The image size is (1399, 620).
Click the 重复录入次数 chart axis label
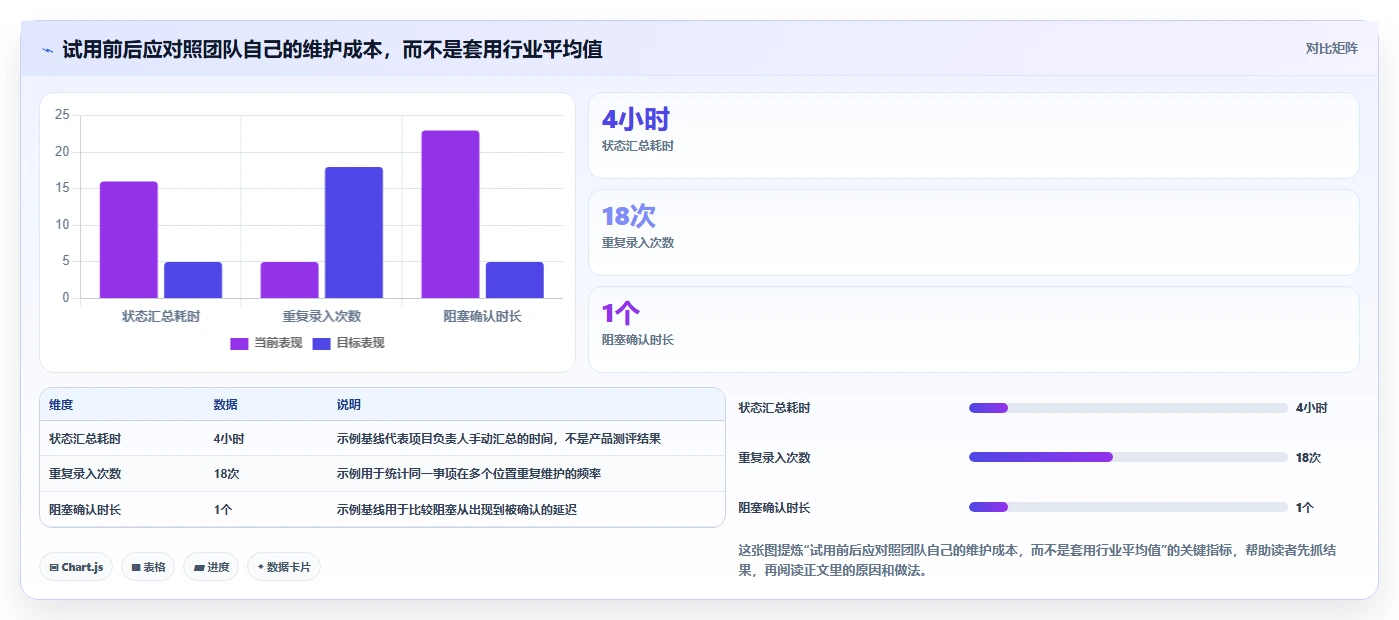point(322,316)
